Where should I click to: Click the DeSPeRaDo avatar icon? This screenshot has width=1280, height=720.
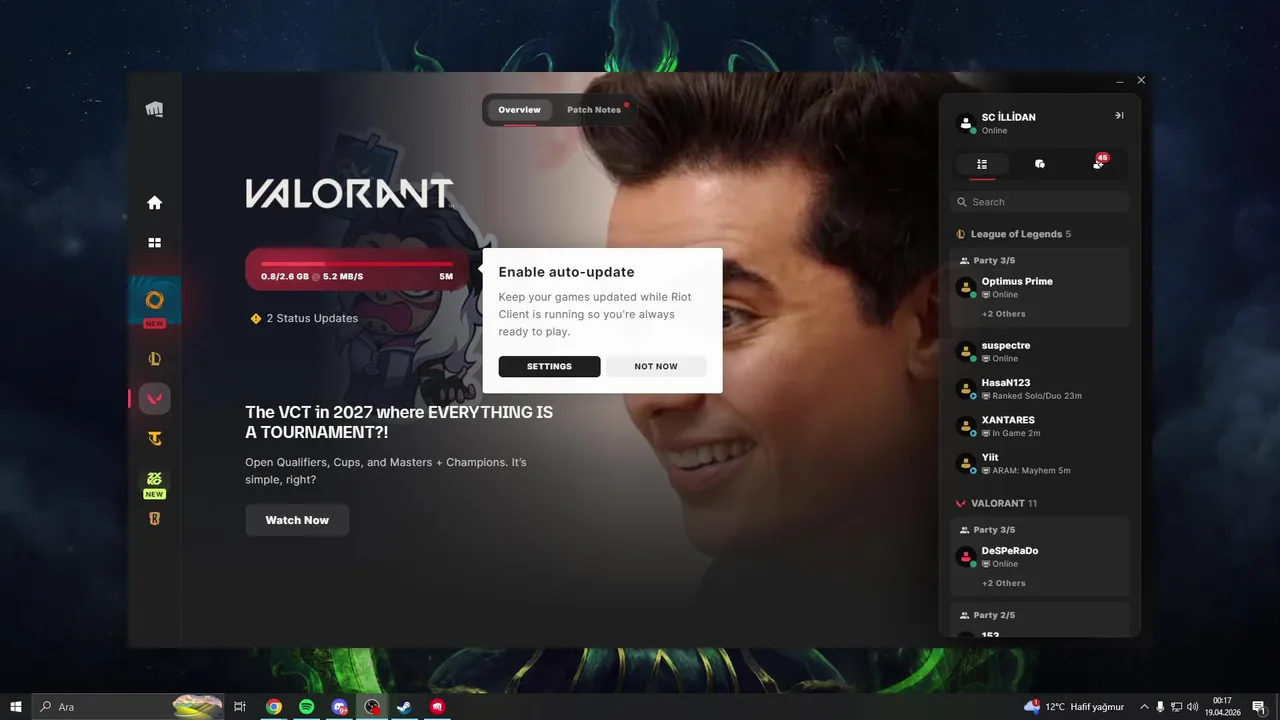(966, 557)
